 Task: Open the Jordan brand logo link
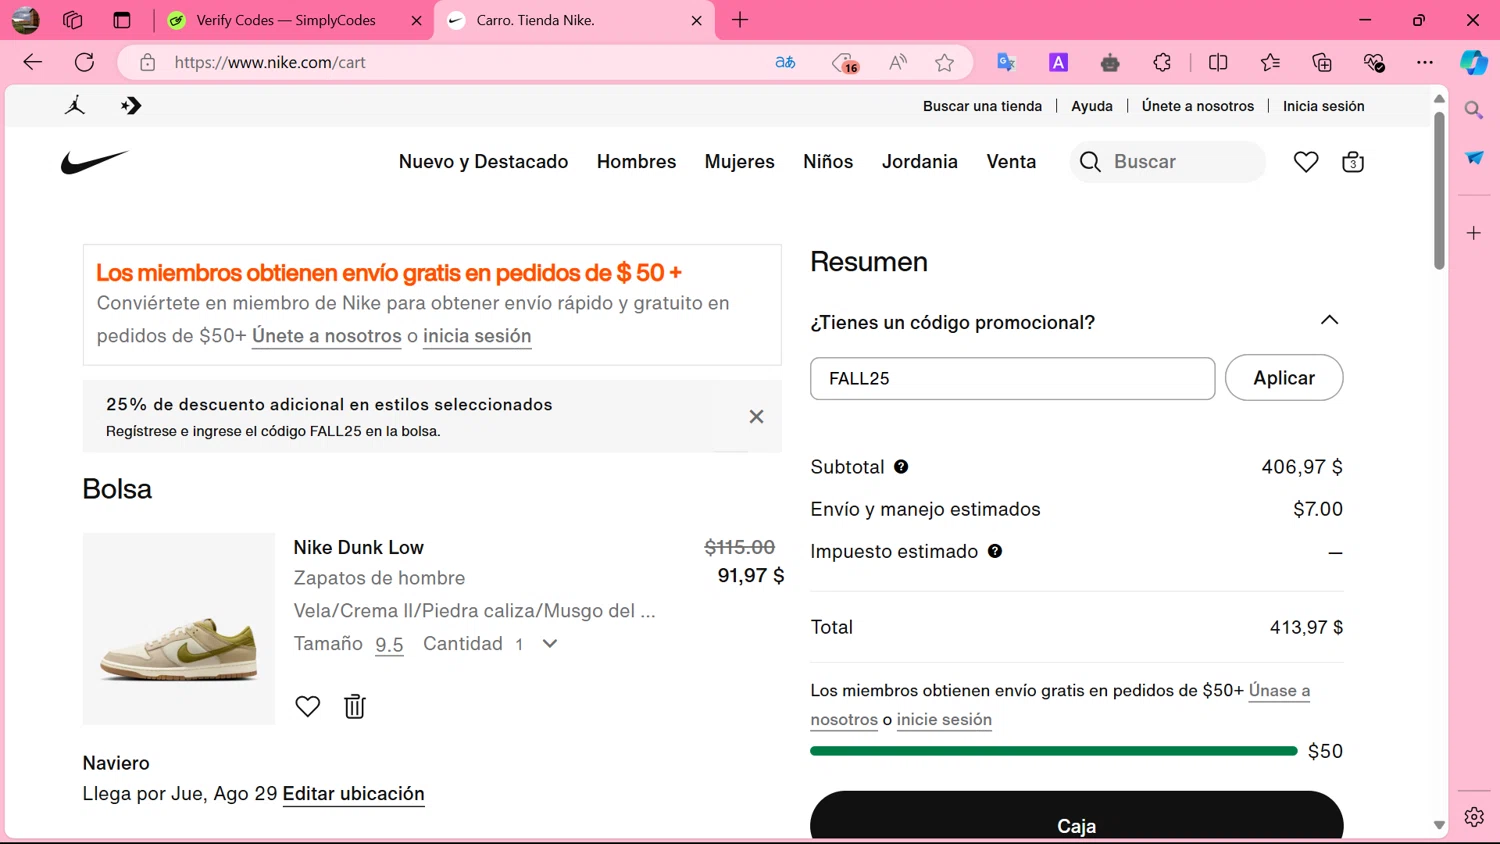click(75, 106)
